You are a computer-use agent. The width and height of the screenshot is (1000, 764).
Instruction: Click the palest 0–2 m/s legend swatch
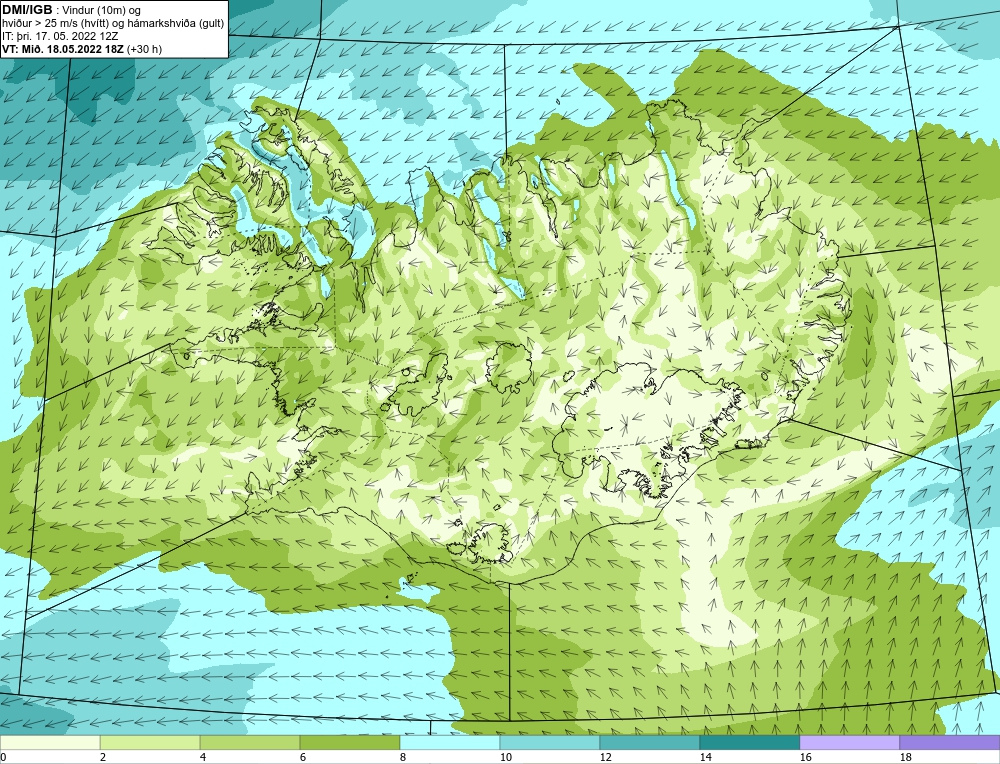click(x=50, y=742)
